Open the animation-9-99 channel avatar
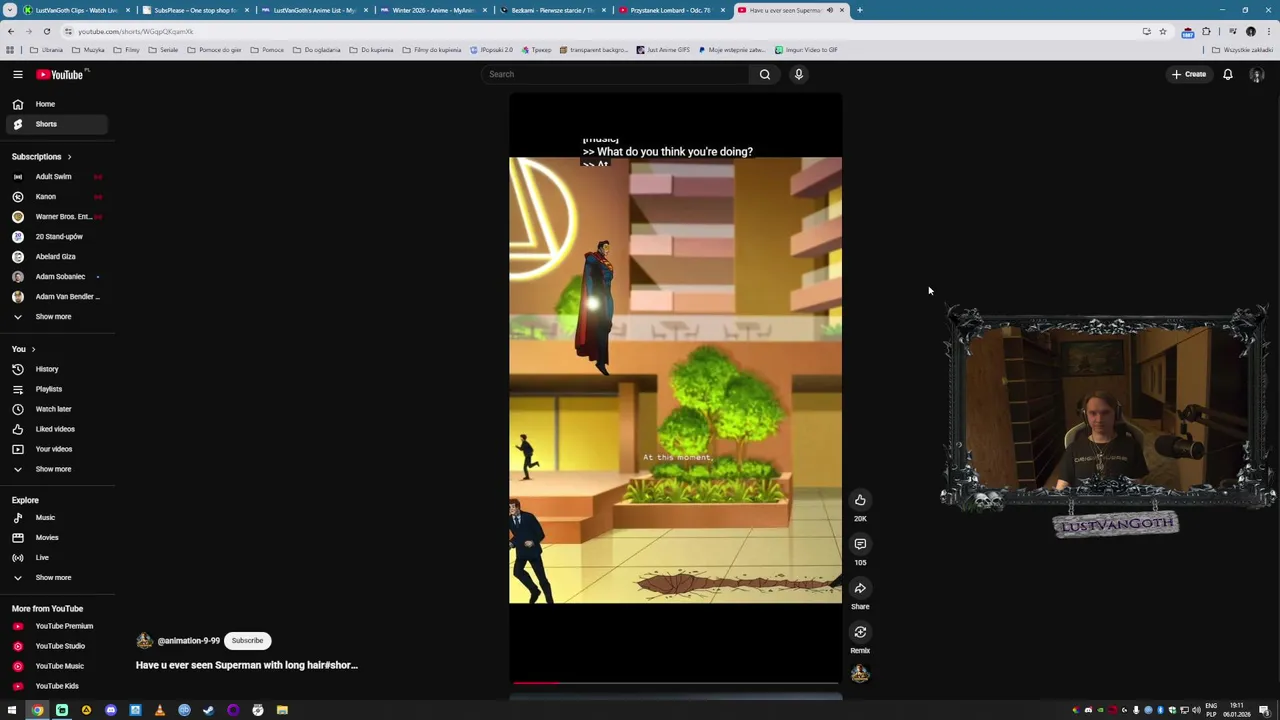This screenshot has height=720, width=1280. (144, 641)
